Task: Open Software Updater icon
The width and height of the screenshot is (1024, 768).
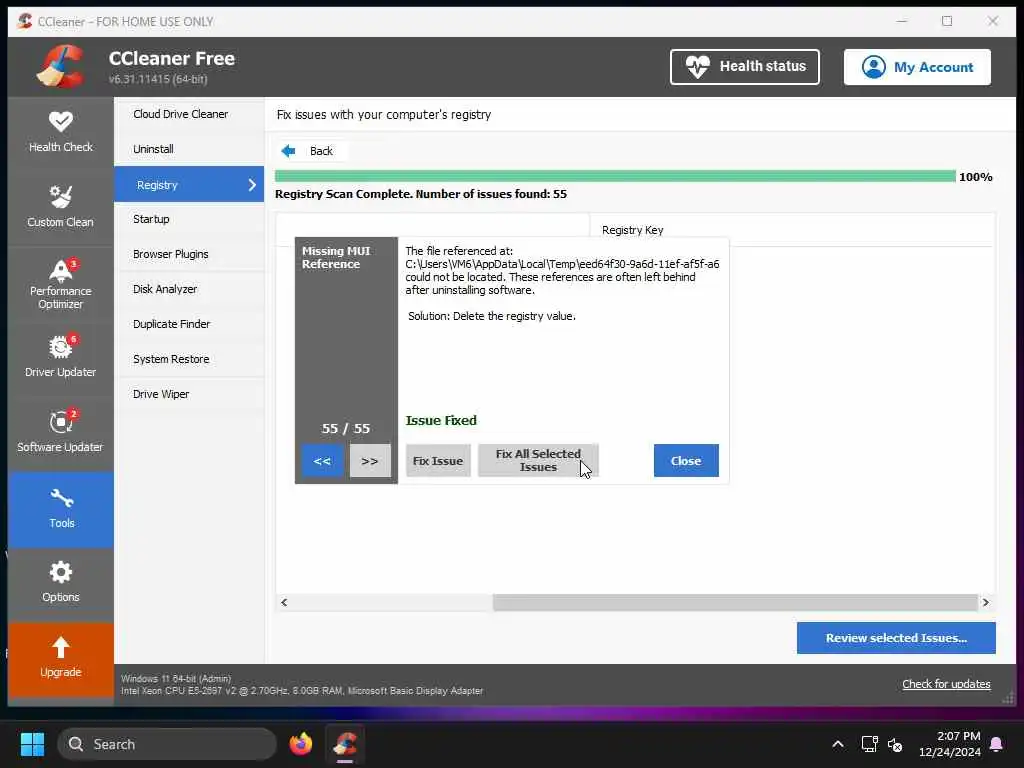Action: coord(61,421)
